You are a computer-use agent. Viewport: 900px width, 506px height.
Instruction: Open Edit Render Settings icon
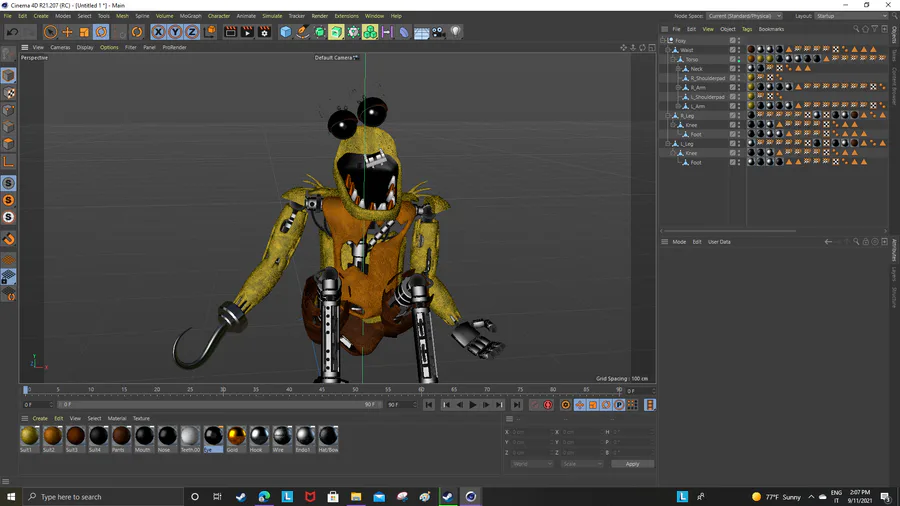coord(264,32)
